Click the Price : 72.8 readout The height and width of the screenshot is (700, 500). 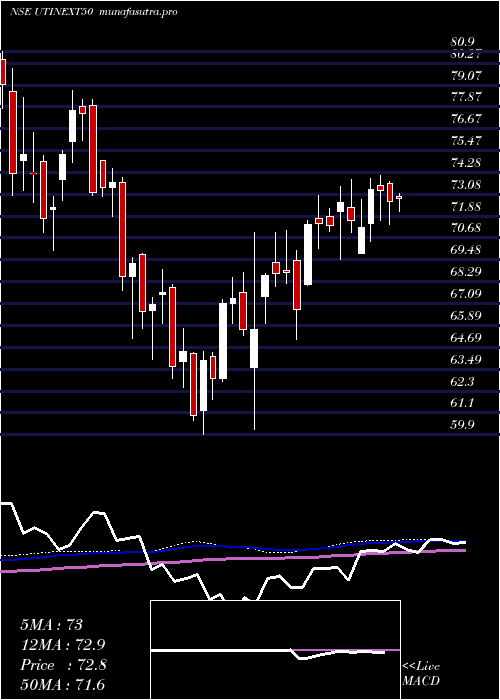(x=63, y=665)
